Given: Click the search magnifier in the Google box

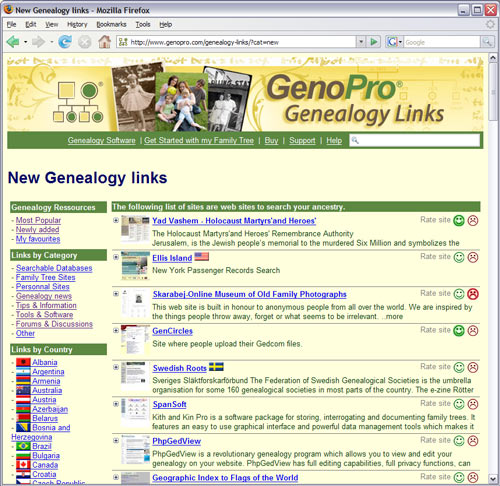Looking at the screenshot, I should pos(487,42).
